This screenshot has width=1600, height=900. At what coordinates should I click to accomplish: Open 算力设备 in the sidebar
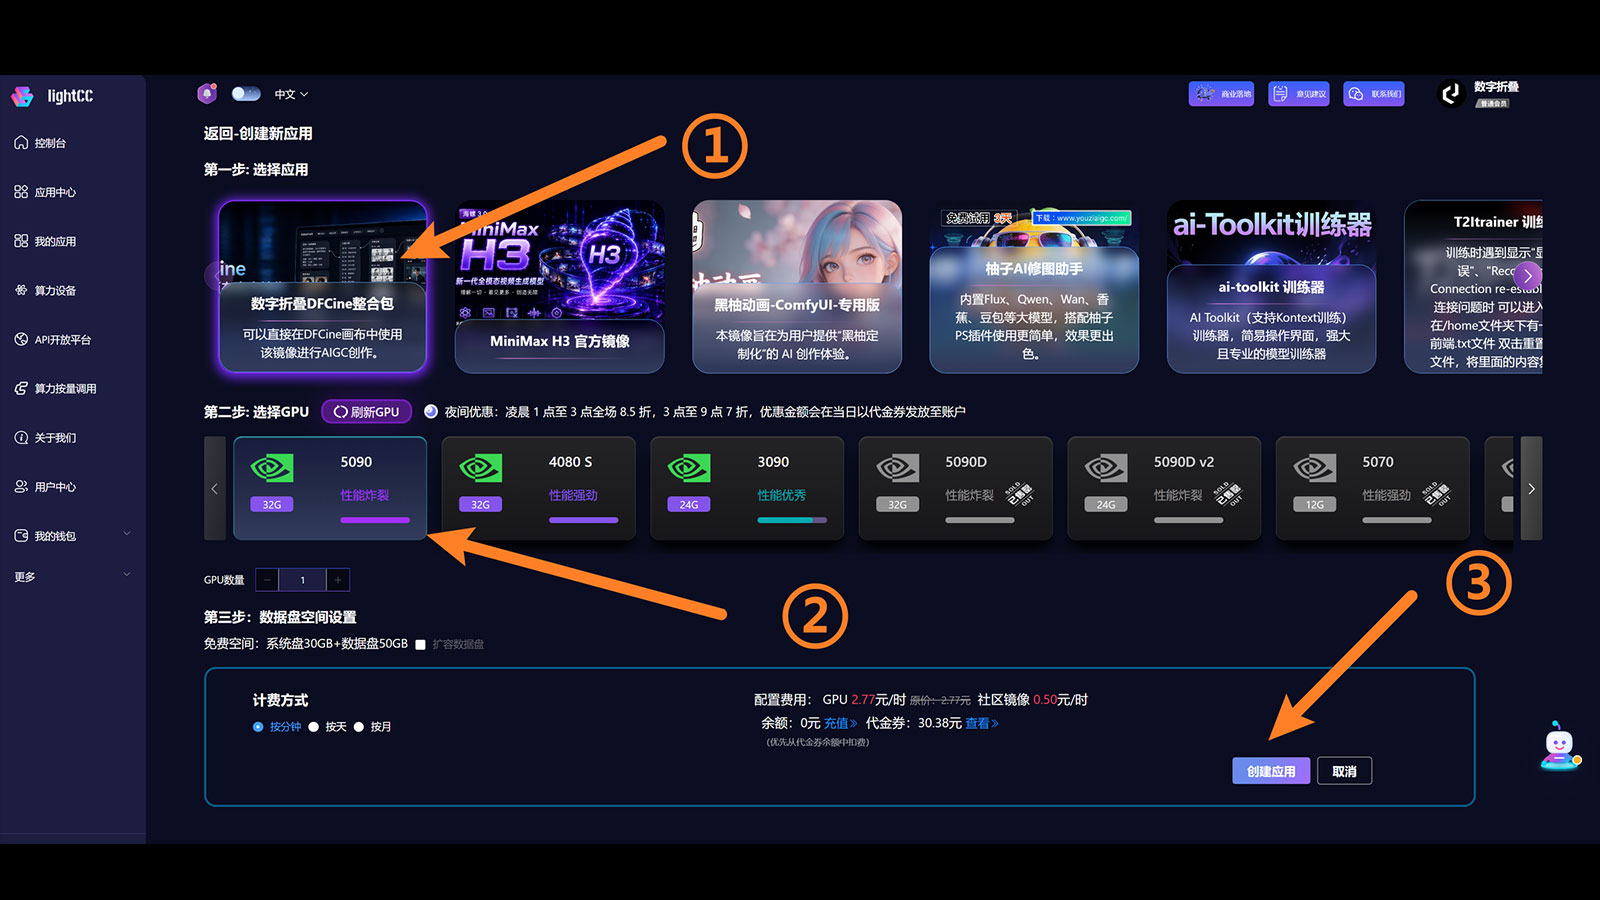click(x=45, y=290)
